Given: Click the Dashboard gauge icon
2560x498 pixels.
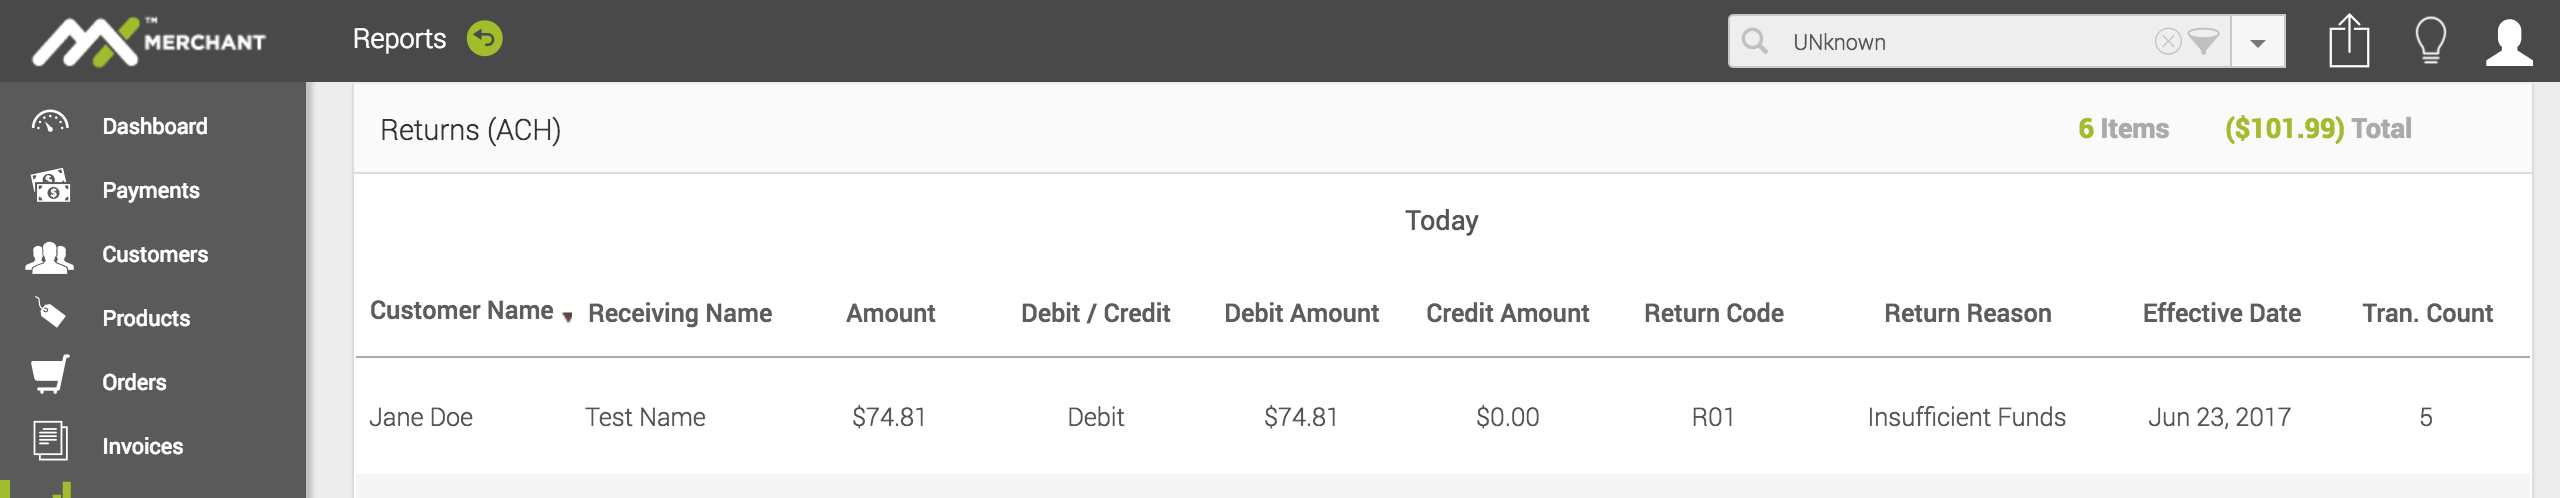Looking at the screenshot, I should pos(50,124).
